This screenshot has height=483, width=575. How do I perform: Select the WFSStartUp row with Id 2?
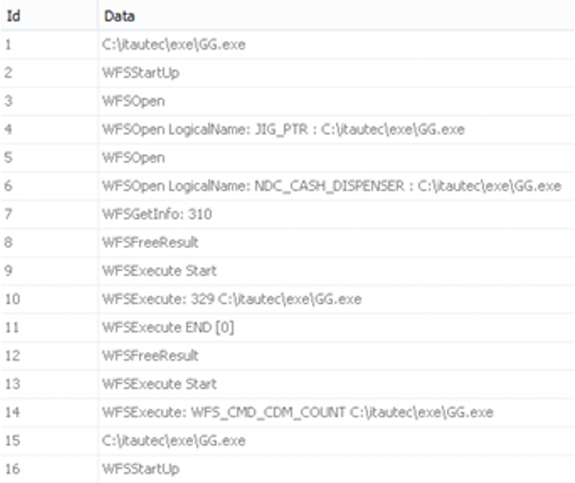(288, 73)
